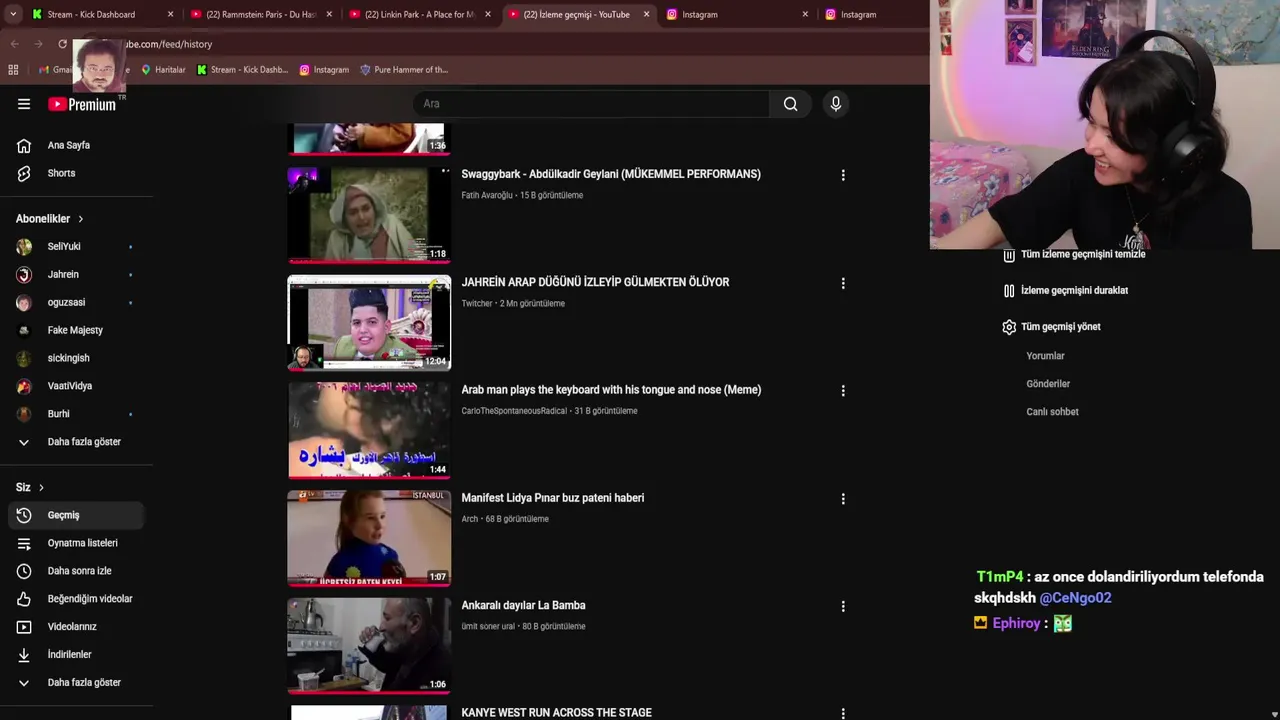Click the YouTube Premium logo
This screenshot has height=720, width=1280.
(x=84, y=104)
